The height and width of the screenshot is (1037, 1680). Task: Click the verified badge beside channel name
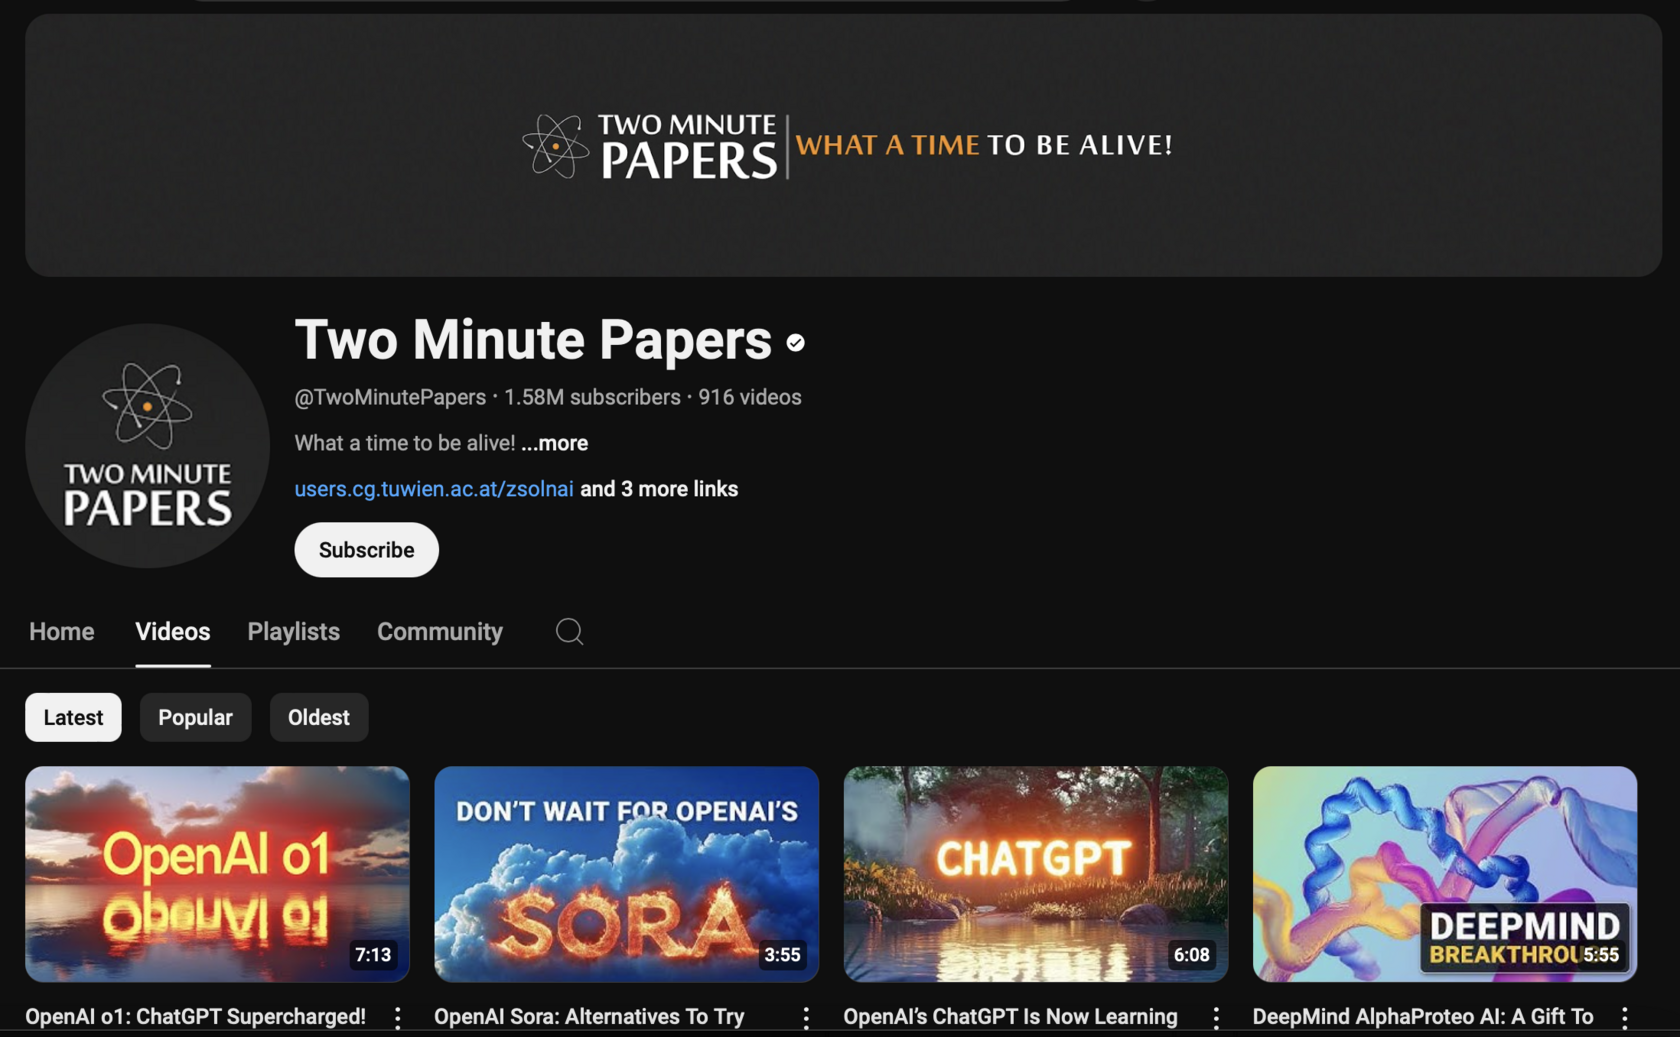point(795,343)
